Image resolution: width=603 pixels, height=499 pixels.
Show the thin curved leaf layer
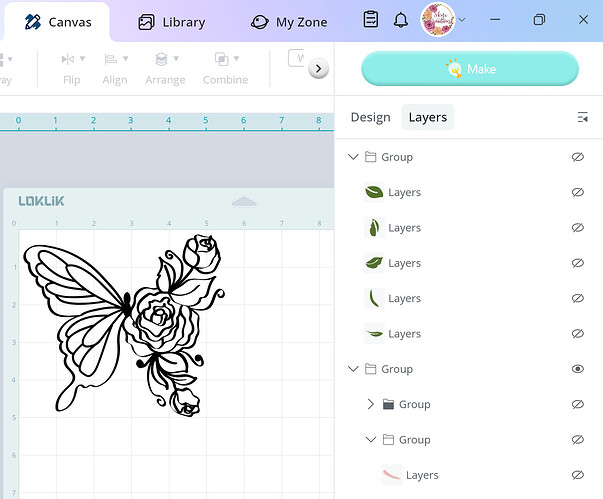click(x=578, y=298)
